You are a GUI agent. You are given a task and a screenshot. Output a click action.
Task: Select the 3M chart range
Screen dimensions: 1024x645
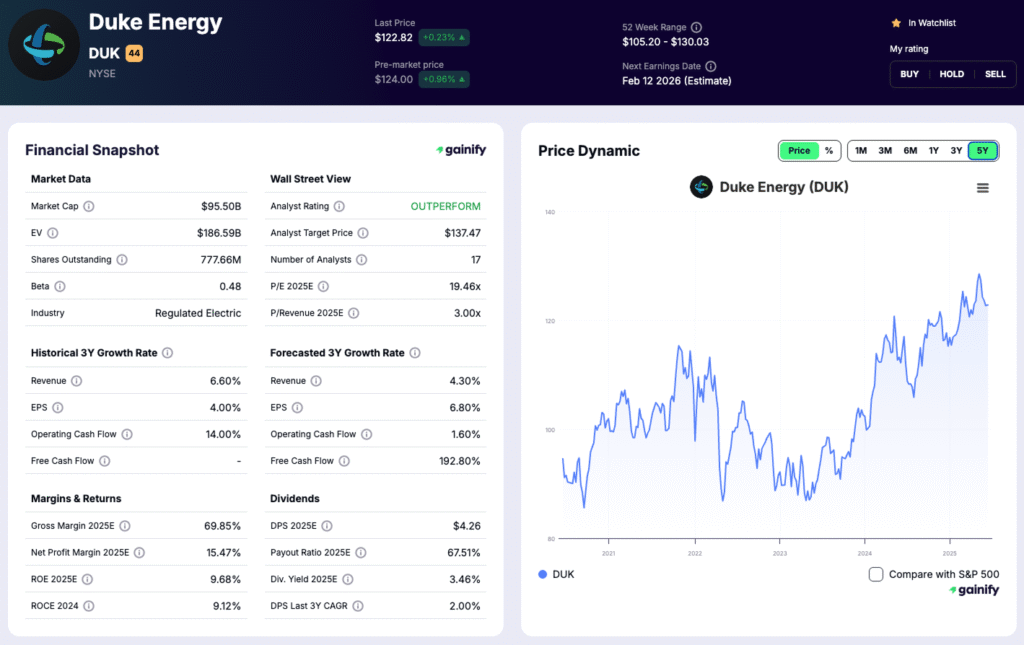click(x=885, y=150)
